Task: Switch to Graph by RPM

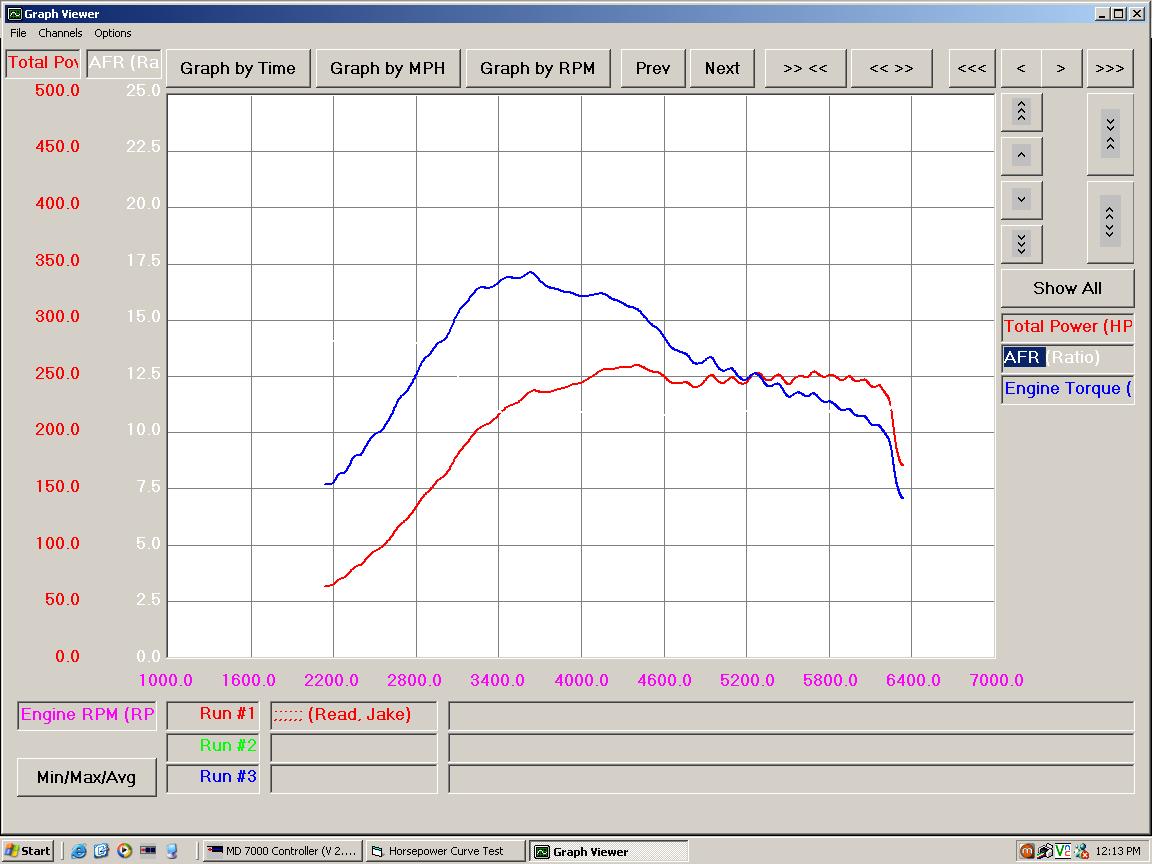Action: click(x=537, y=68)
